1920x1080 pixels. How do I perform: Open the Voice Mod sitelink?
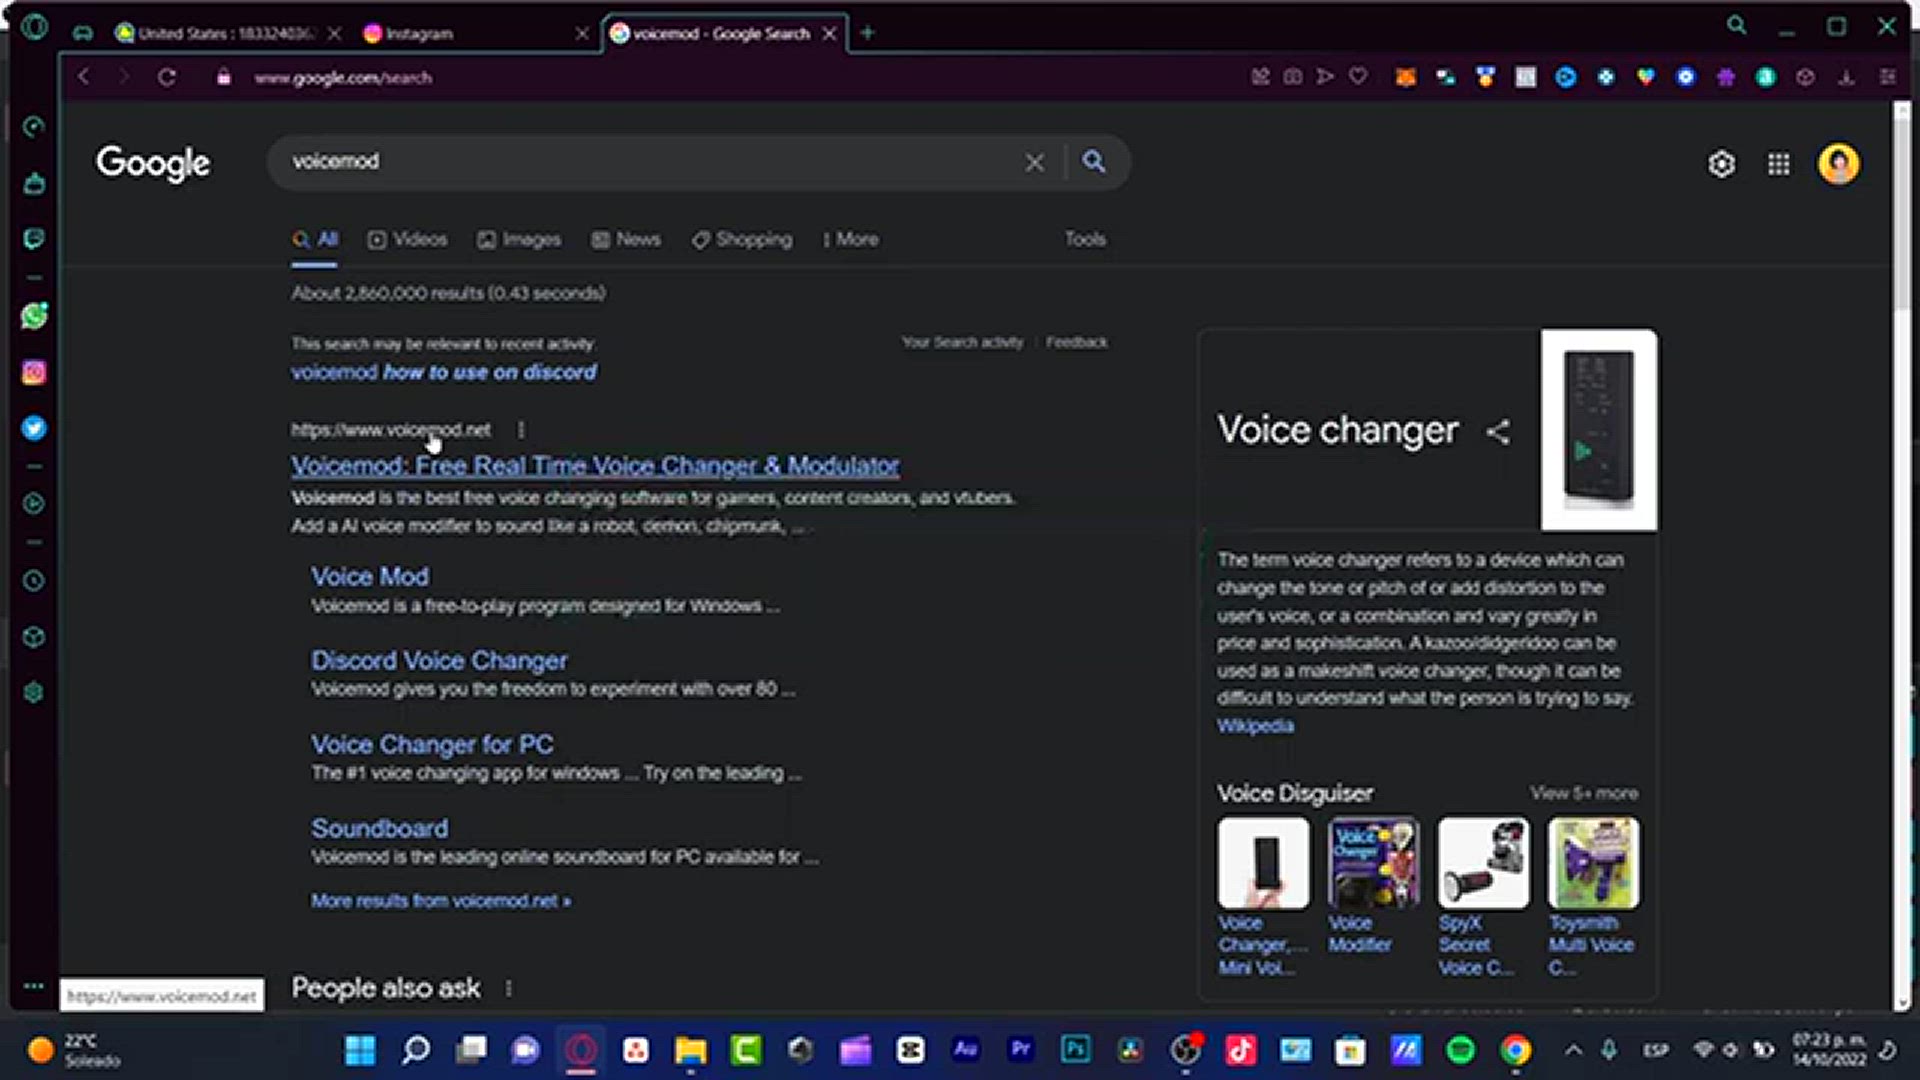370,577
